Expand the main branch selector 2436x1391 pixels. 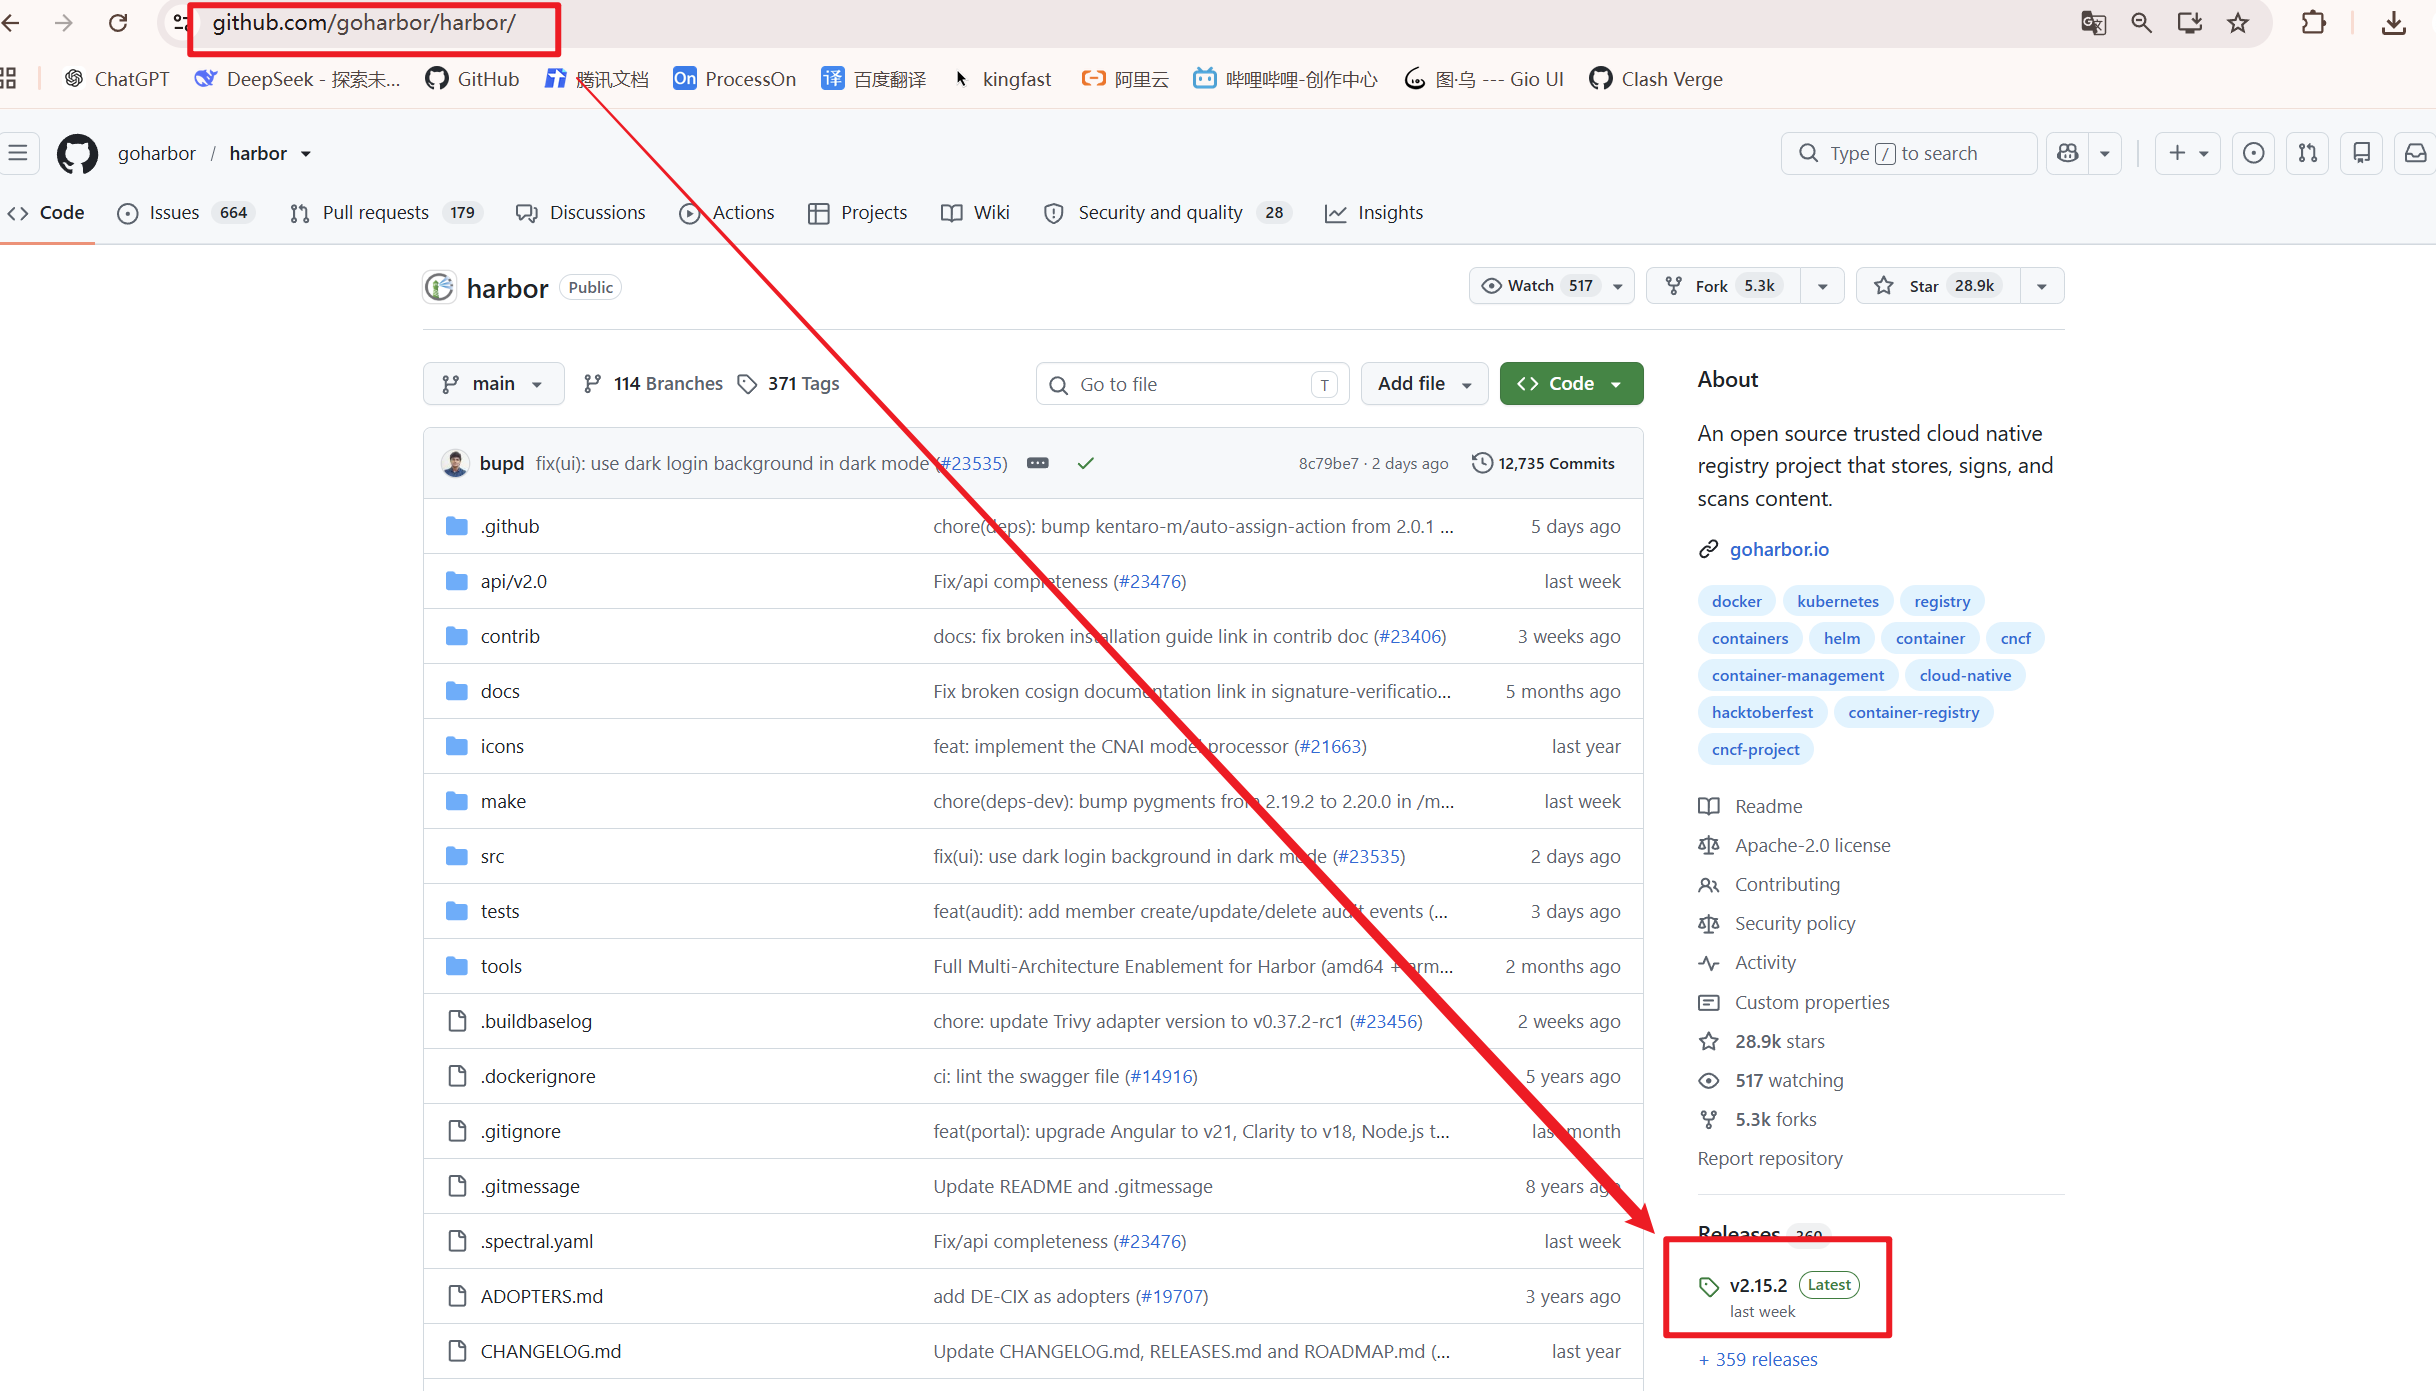[x=493, y=384]
